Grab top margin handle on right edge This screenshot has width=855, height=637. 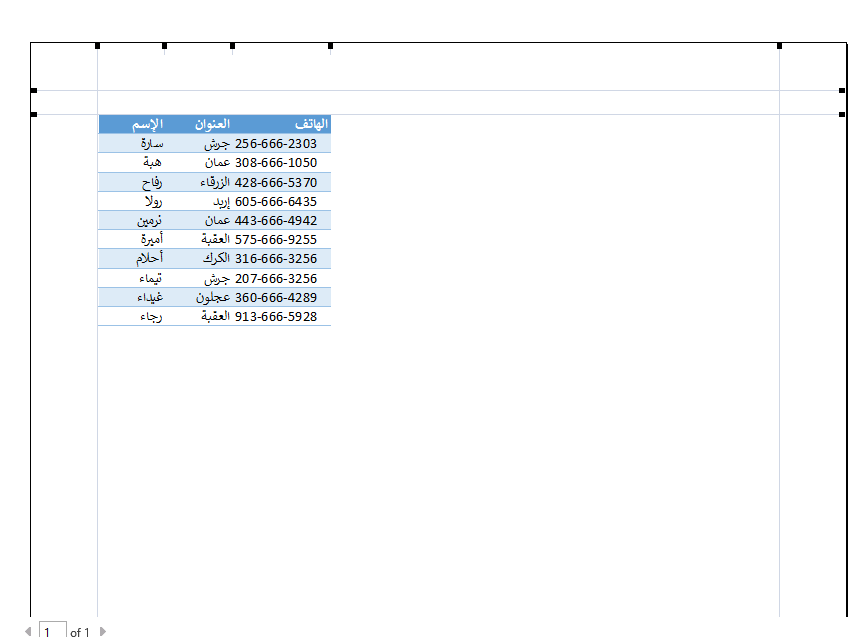842,115
